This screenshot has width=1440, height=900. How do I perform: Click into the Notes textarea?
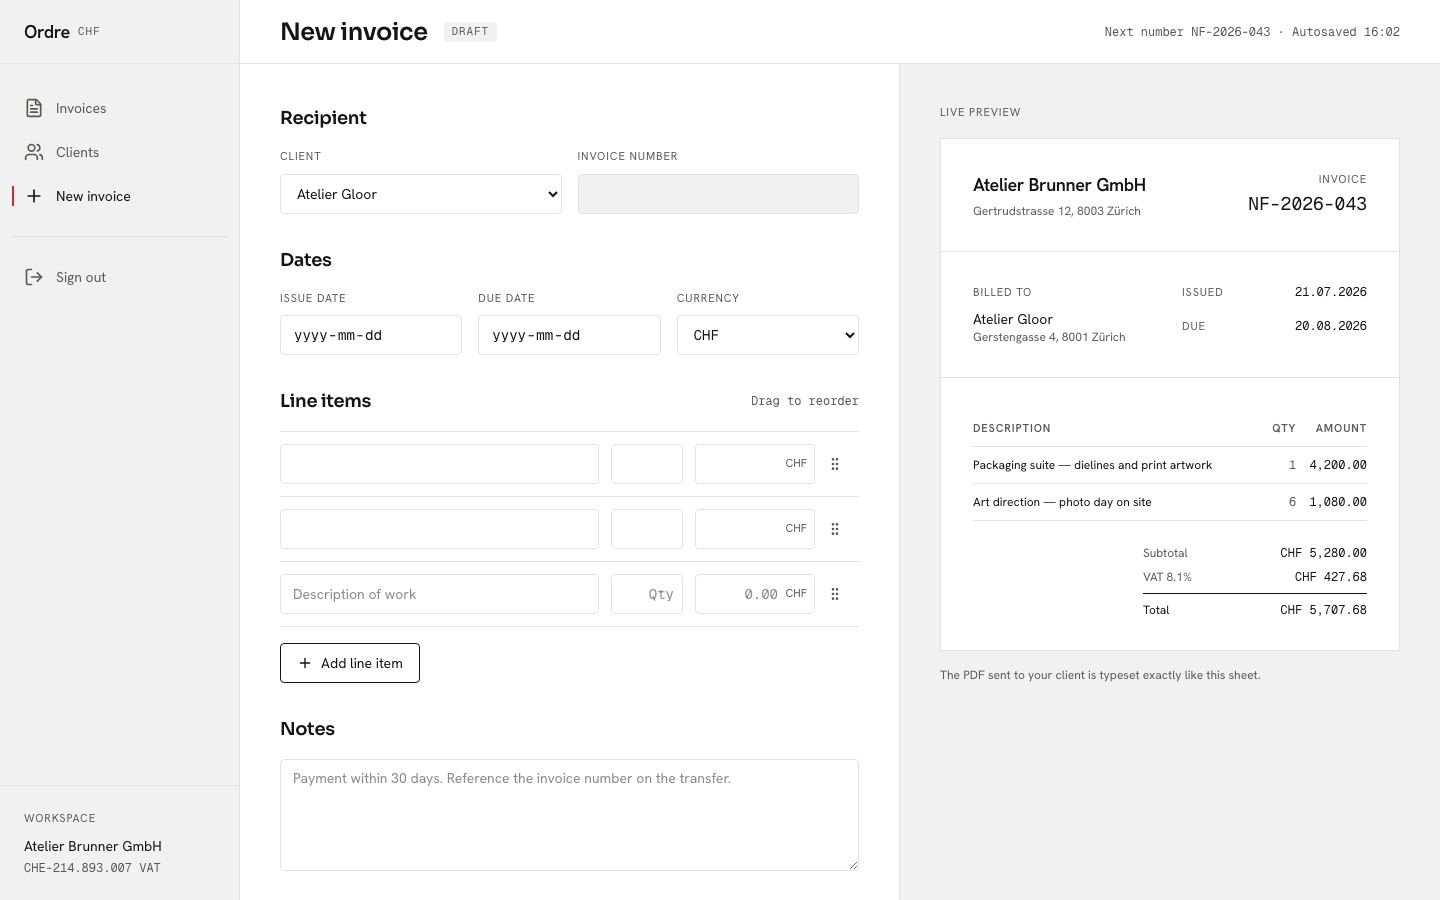[569, 815]
